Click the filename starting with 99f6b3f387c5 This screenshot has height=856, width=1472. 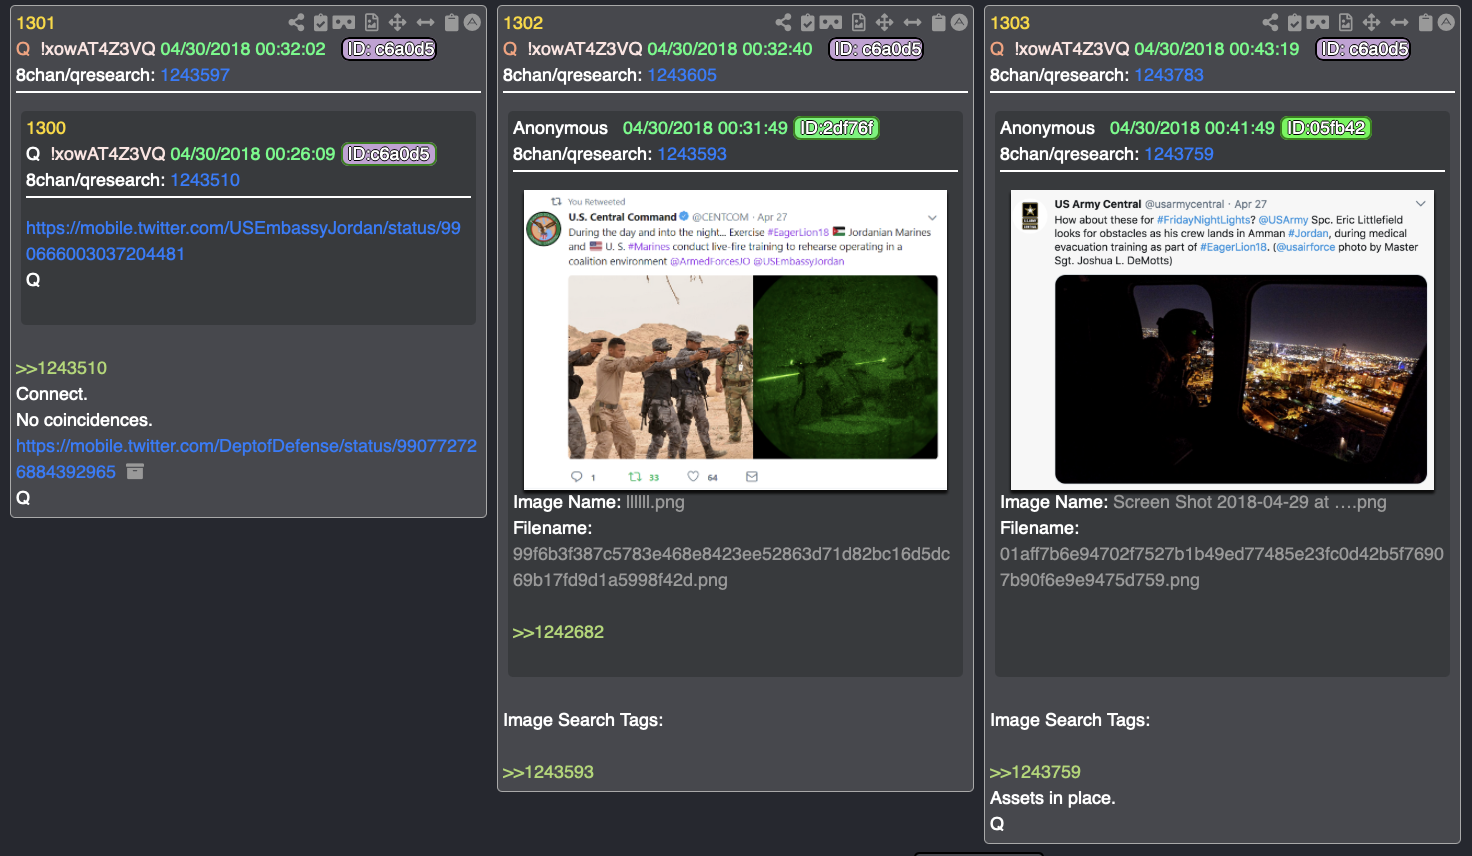click(731, 567)
